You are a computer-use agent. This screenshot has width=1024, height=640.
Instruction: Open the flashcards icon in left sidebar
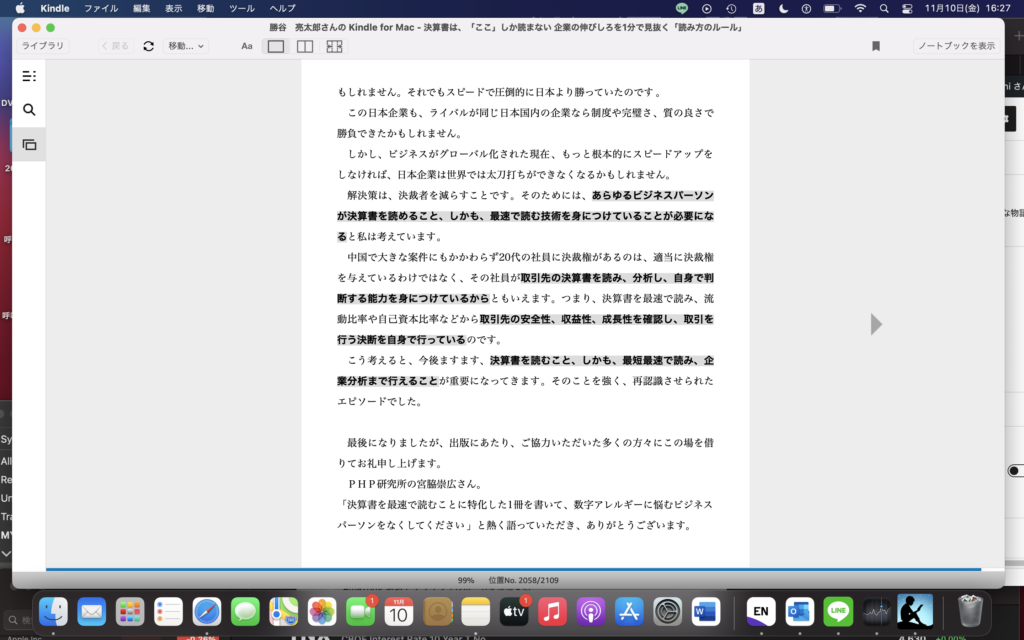click(x=29, y=145)
